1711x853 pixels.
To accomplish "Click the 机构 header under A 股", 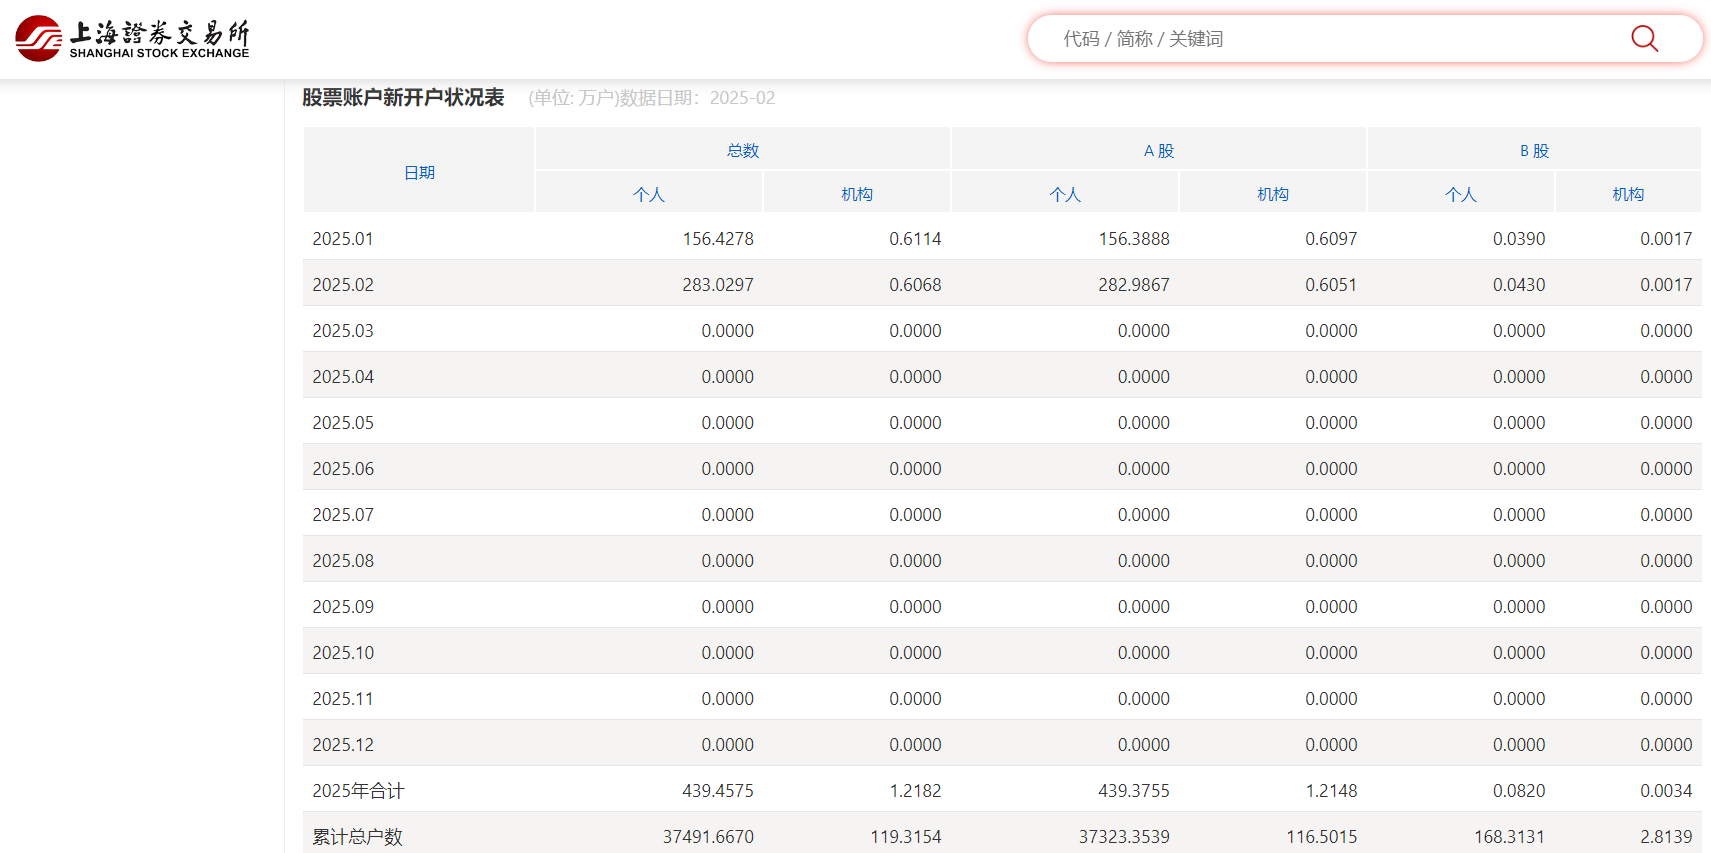I will (1272, 195).
